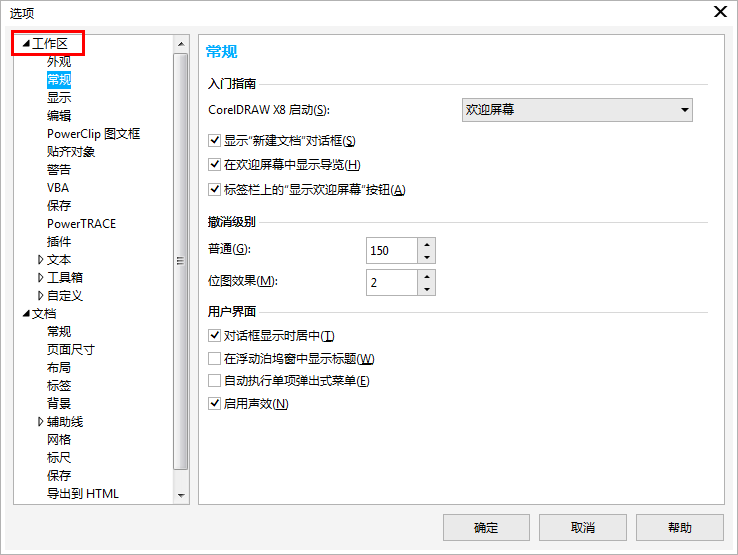738x555 pixels.
Task: Turn off 启用声效 checkbox
Action: (214, 404)
